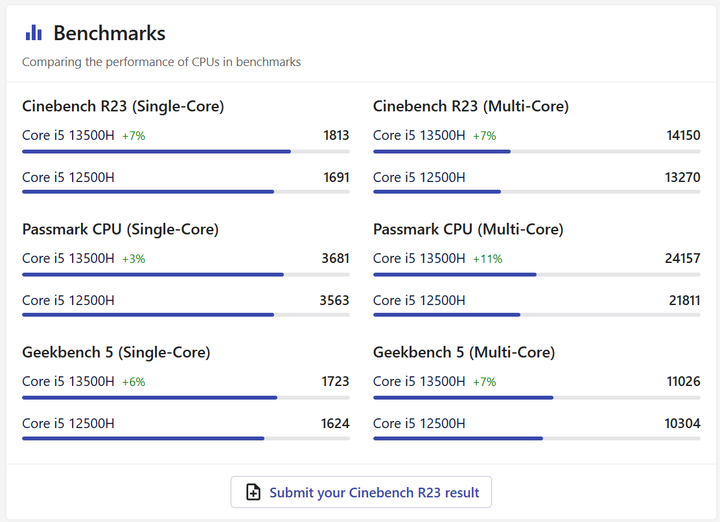Screen dimensions: 720x522
Task: Click Core i5 12500H under Cinebench Multi-Core
Action: (419, 177)
